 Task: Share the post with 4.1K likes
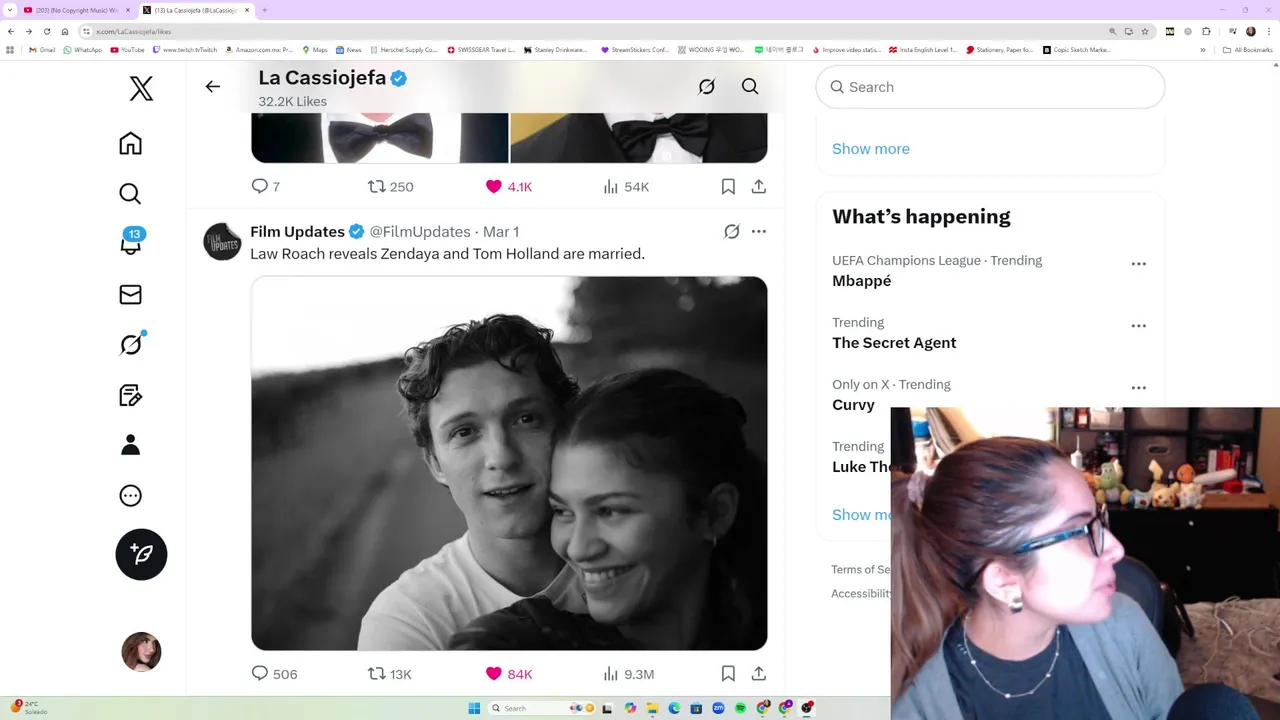click(759, 186)
